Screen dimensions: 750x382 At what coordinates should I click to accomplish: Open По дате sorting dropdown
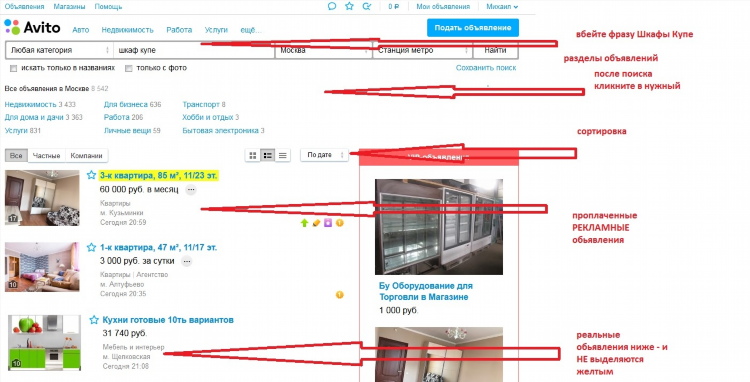324,155
